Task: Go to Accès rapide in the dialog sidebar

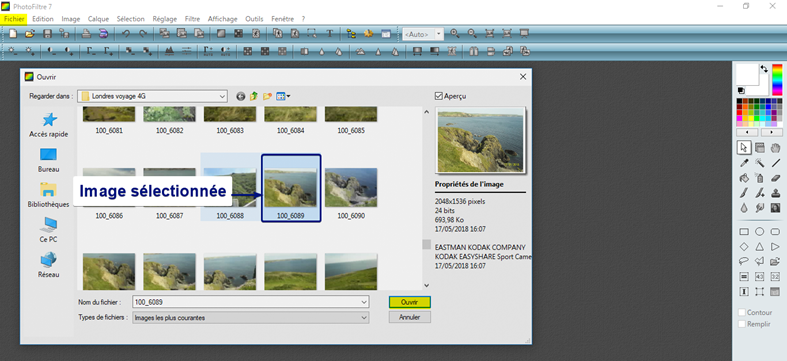Action: (x=49, y=125)
